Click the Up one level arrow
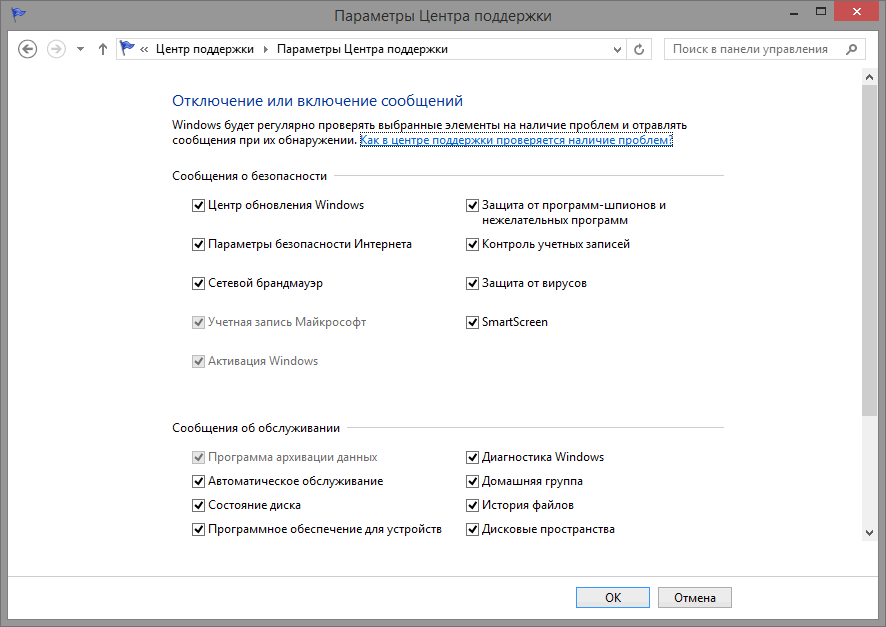 click(x=103, y=49)
